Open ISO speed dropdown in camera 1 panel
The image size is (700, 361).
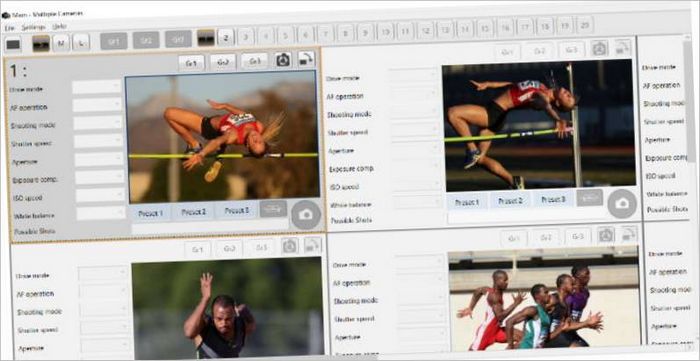click(100, 195)
